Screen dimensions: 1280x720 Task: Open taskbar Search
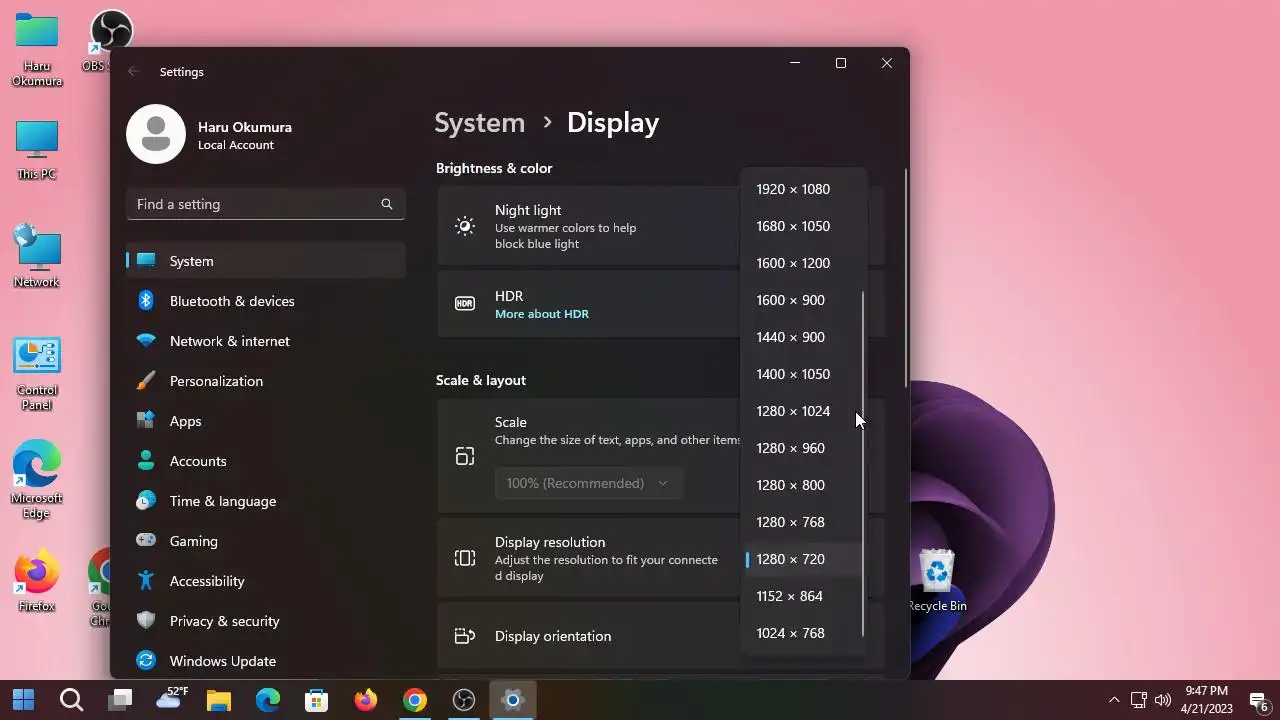[x=72, y=700]
